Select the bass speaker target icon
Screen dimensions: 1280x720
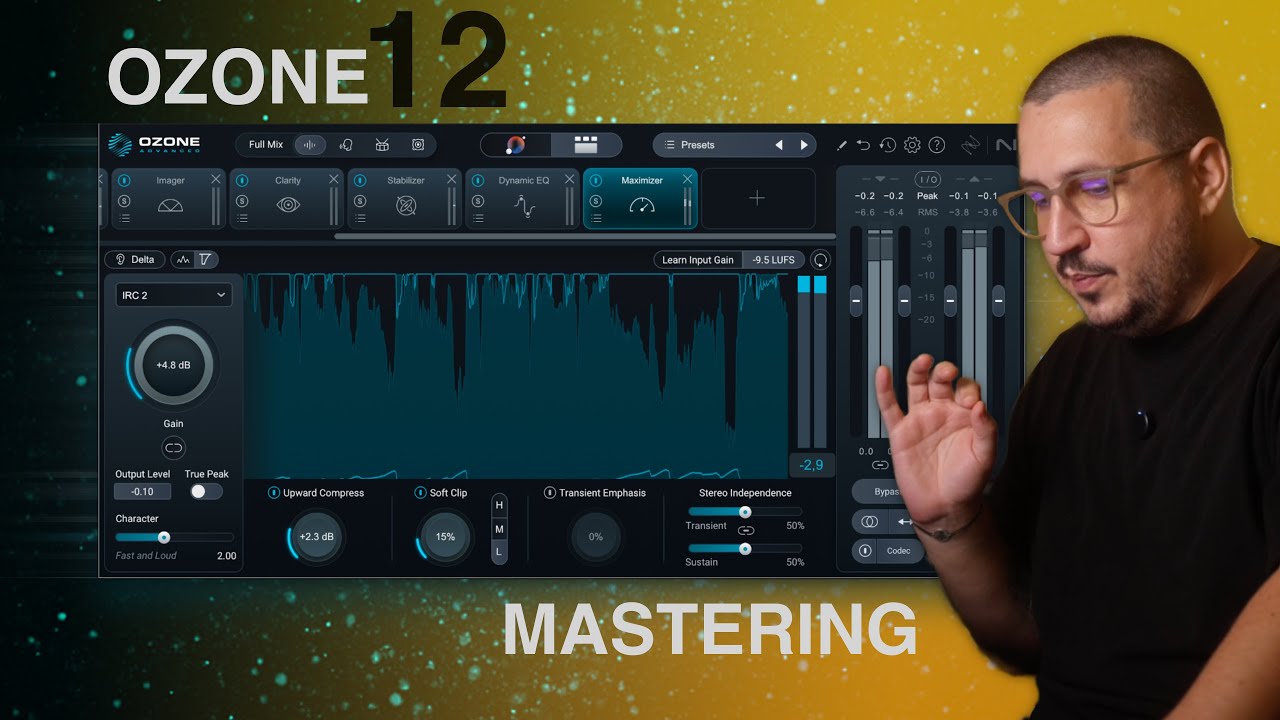[418, 145]
